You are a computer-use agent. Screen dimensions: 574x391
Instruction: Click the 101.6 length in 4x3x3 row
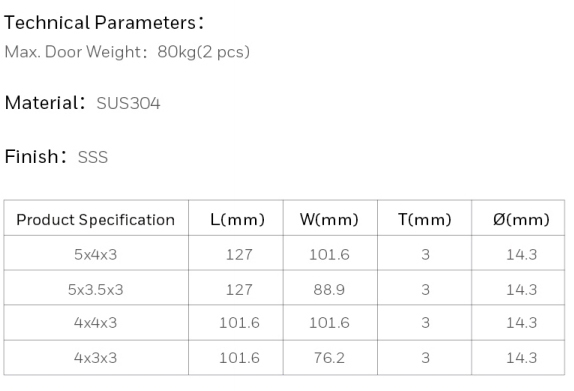pyautogui.click(x=239, y=358)
